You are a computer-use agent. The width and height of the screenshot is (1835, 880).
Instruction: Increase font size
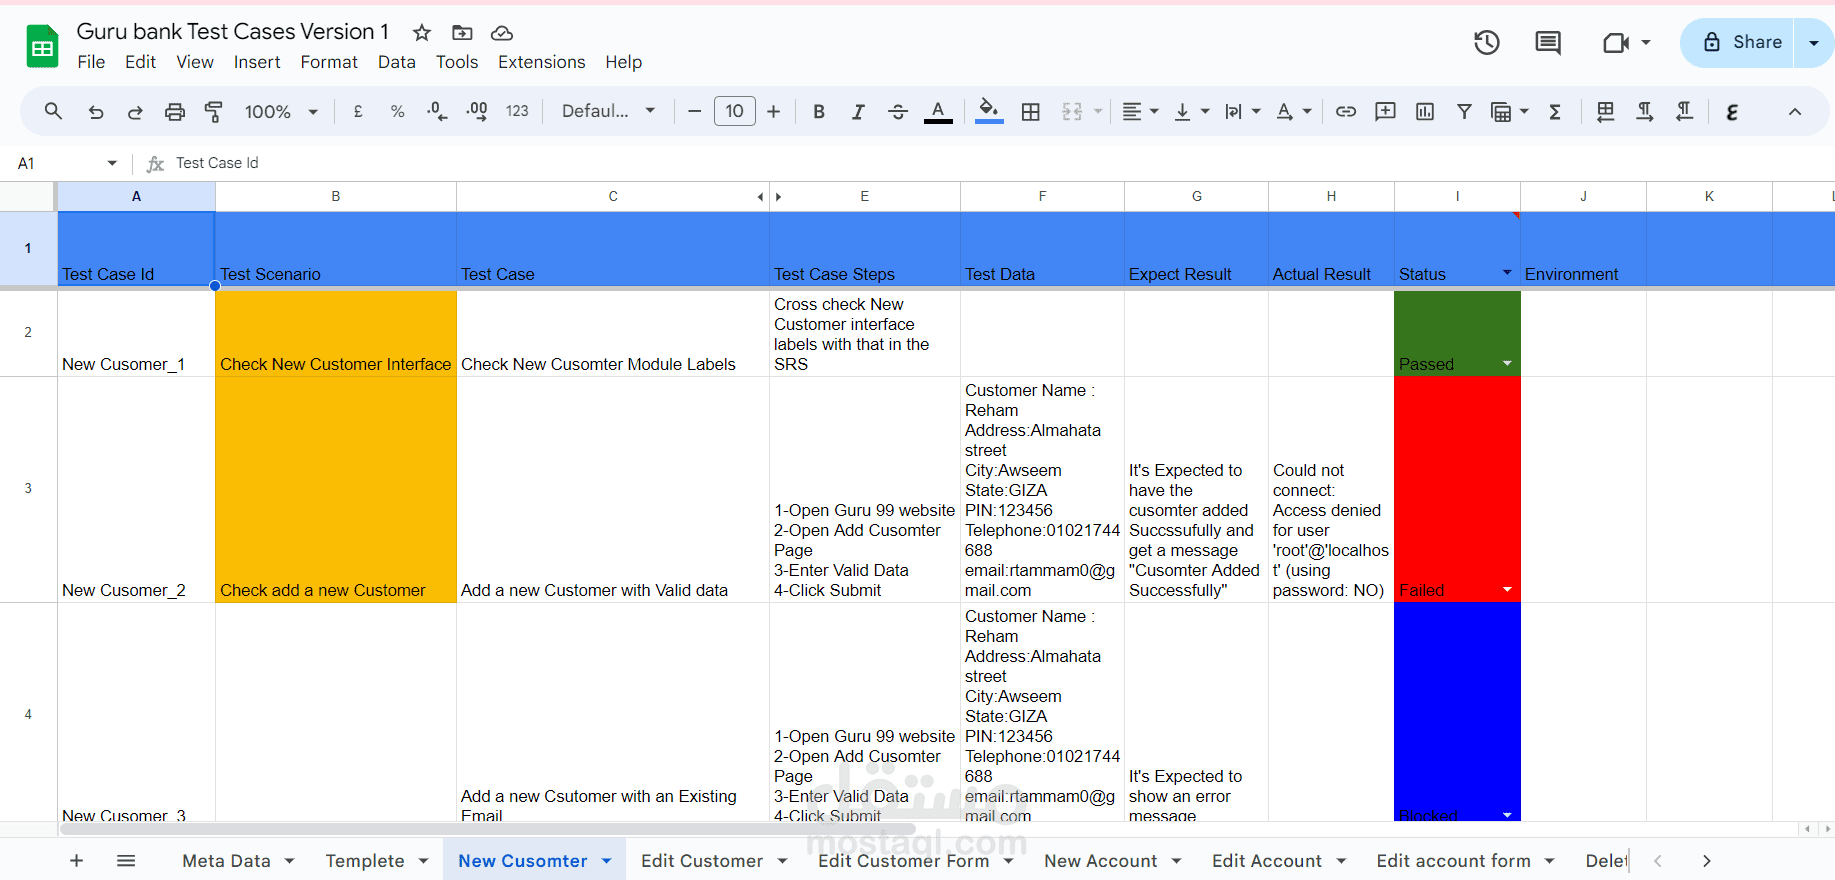[x=774, y=111]
